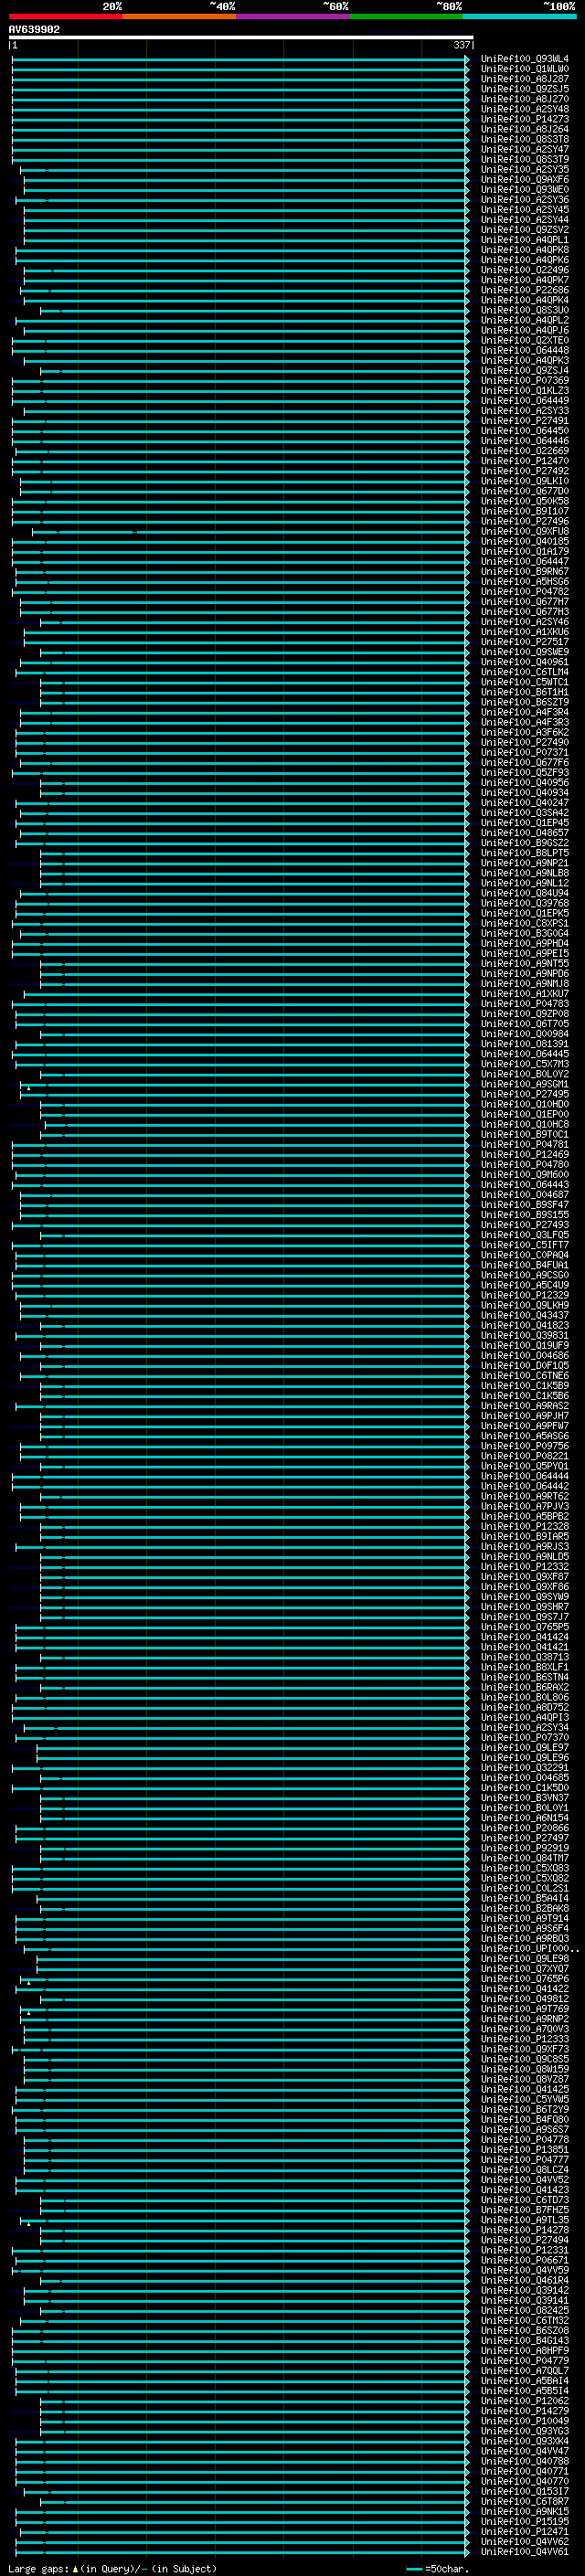The width and height of the screenshot is (585, 2576).
Task: Click the cyan ~100% identity legend segment
Action: click(519, 16)
